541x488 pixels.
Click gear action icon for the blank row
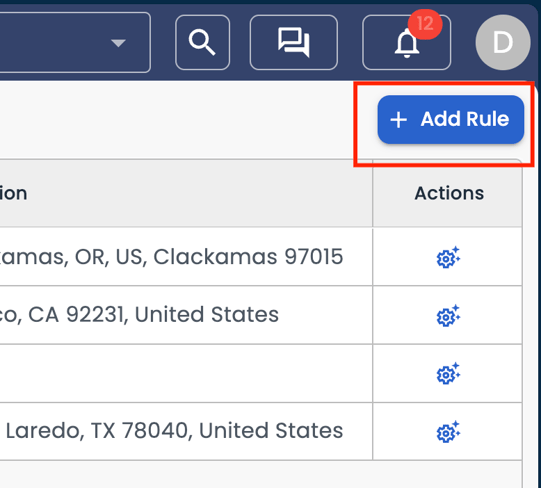pyautogui.click(x=448, y=373)
